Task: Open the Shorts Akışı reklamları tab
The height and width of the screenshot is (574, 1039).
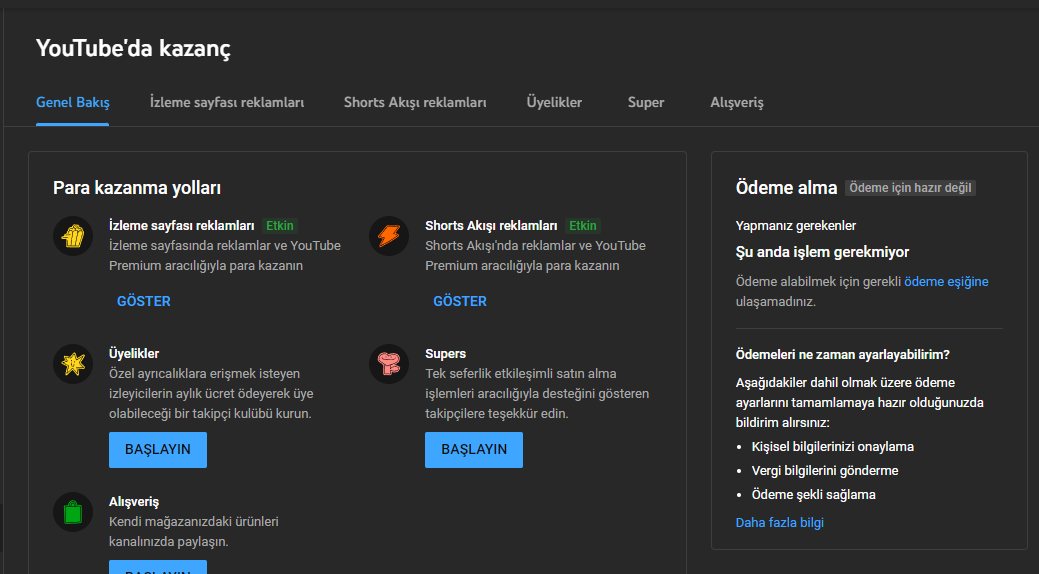Action: click(415, 102)
